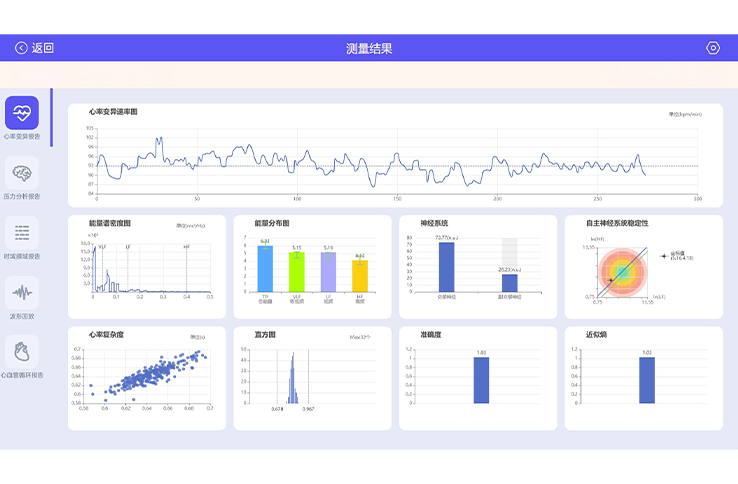Click the 近似熵 chart bar
738x484 pixels.
[x=647, y=380]
